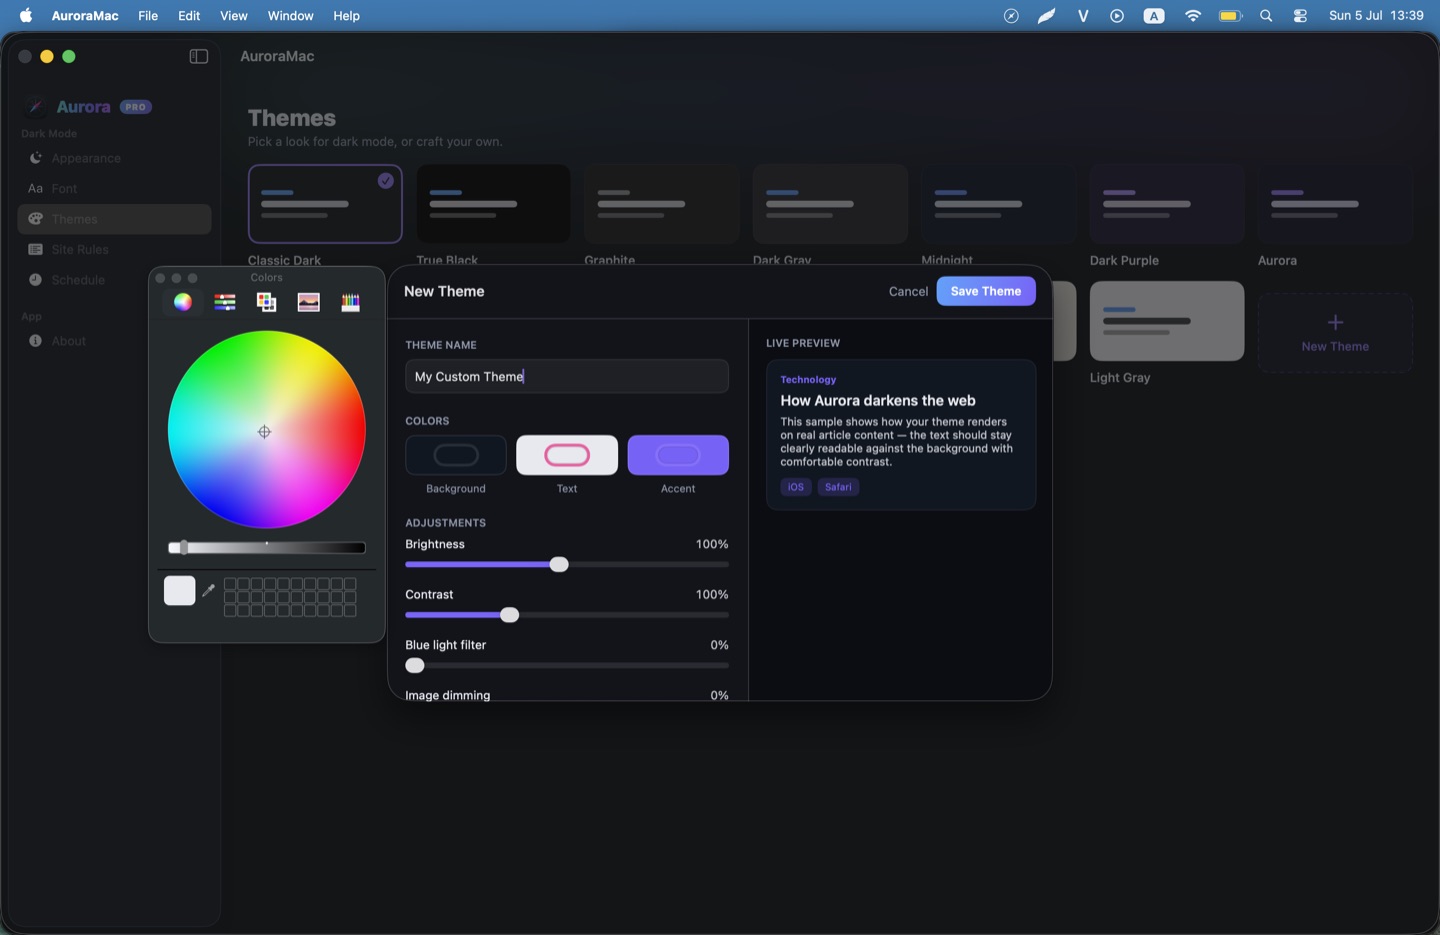Viewport: 1440px width, 935px height.
Task: Click the date and time display
Action: 1376,16
